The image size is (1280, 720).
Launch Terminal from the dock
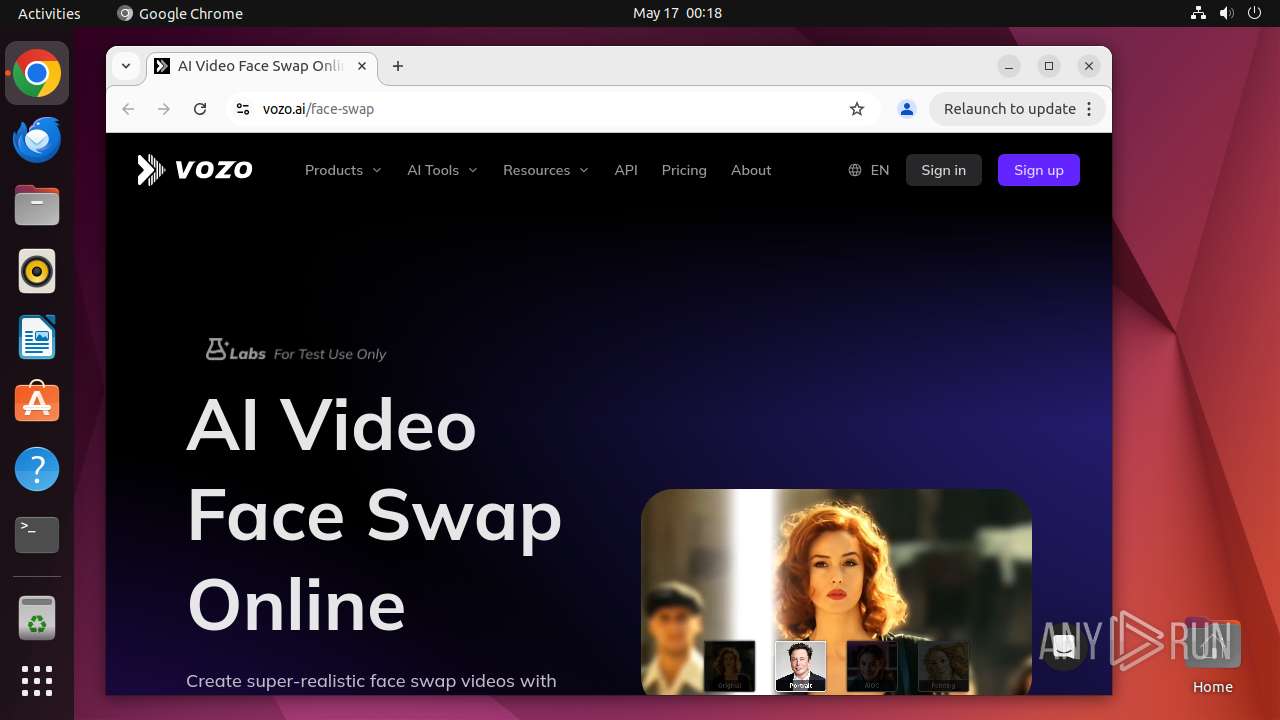click(x=37, y=535)
